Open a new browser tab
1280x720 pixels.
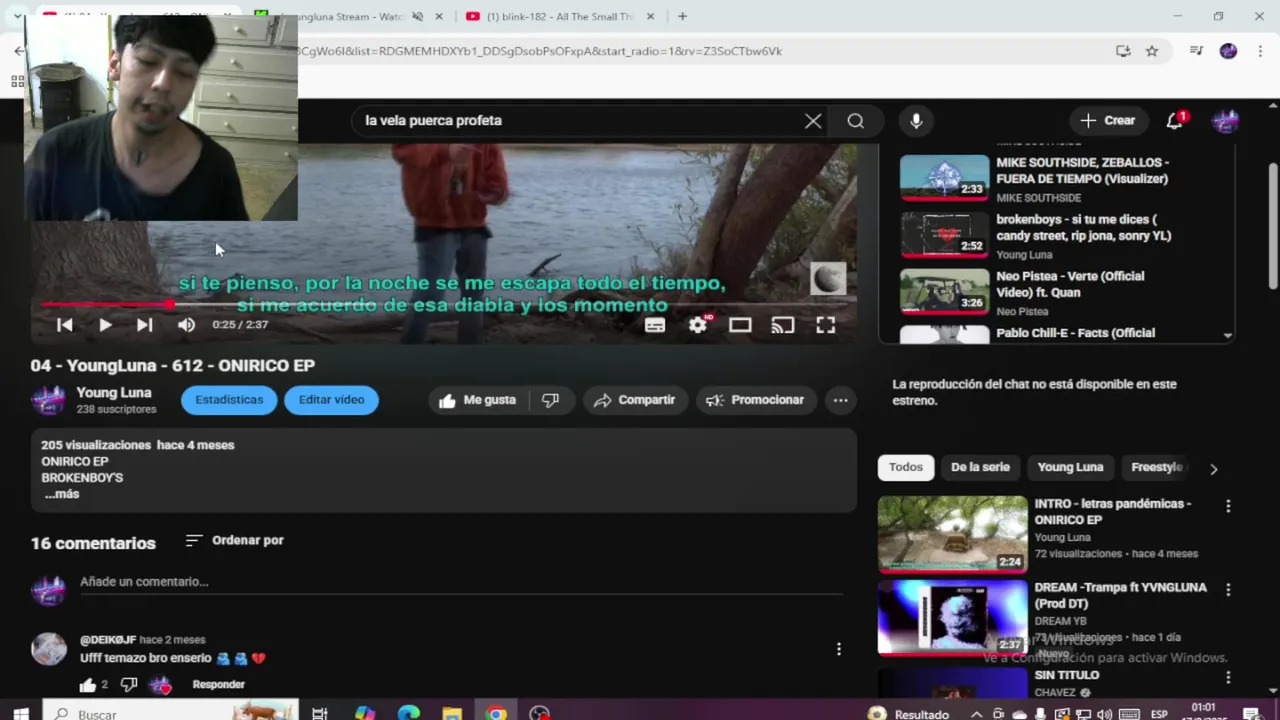click(x=682, y=17)
